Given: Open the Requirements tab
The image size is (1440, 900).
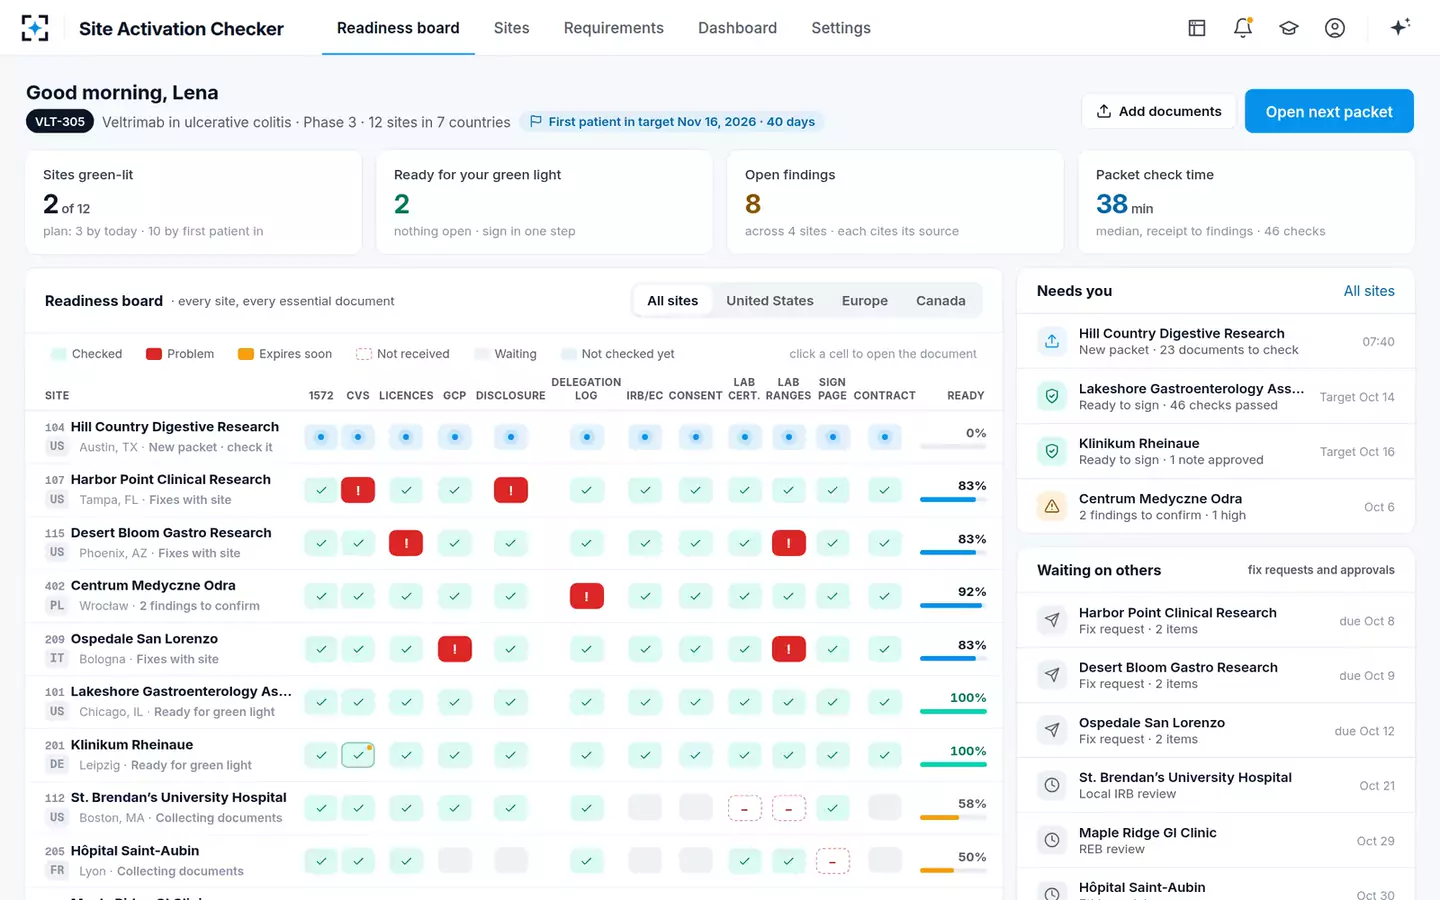Looking at the screenshot, I should (614, 28).
